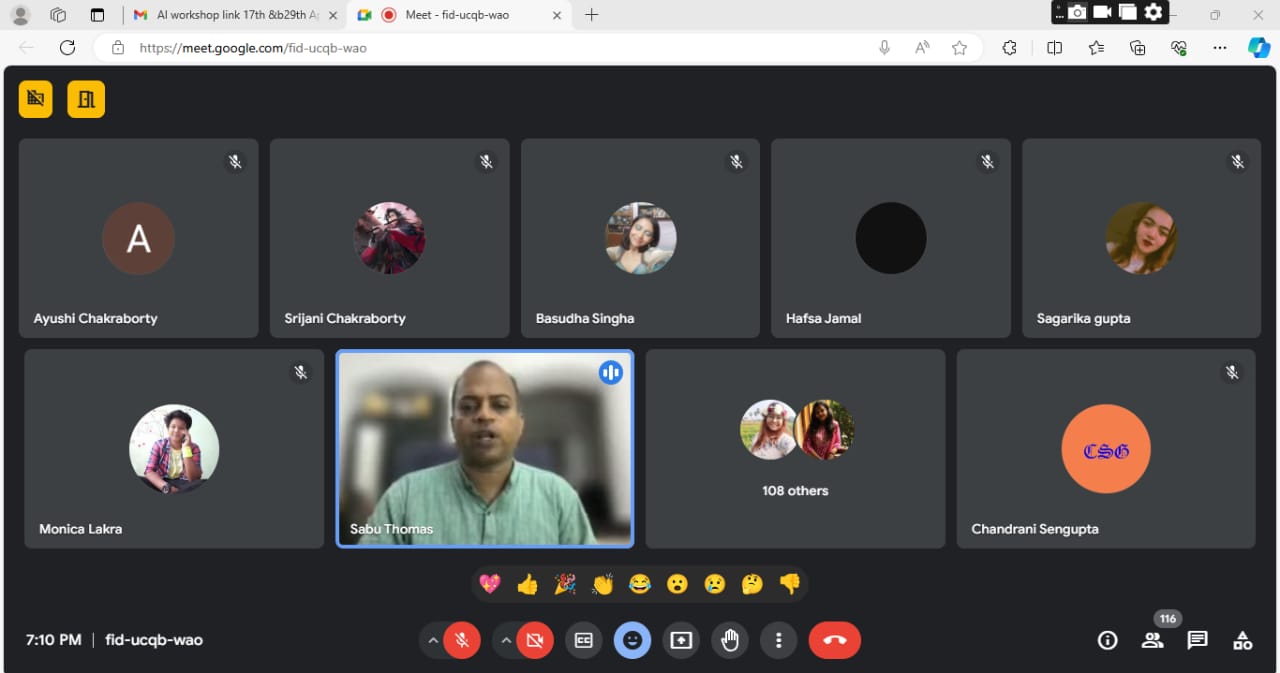The height and width of the screenshot is (673, 1280).
Task: Click the red leave call button
Action: point(834,640)
